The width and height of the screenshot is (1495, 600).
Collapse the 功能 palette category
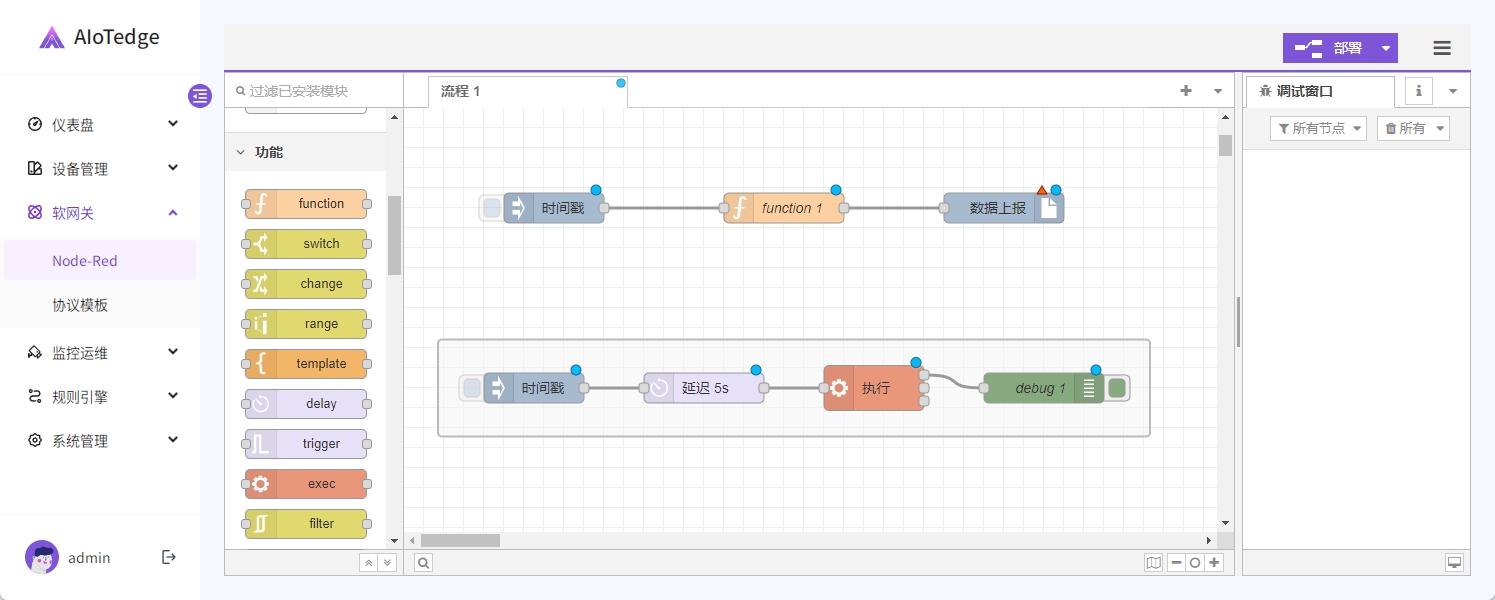pos(240,152)
